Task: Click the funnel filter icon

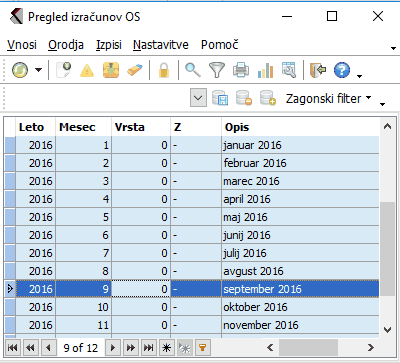Action: pyautogui.click(x=217, y=70)
